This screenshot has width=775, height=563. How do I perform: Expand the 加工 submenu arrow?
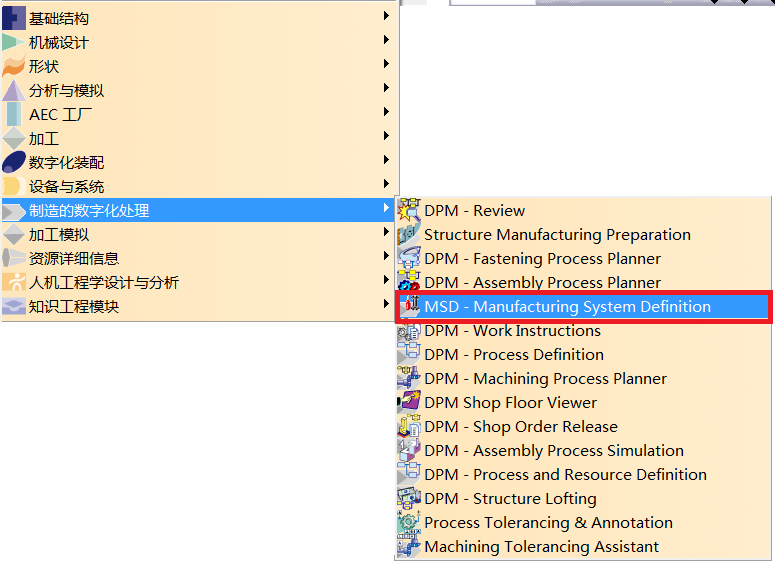click(386, 135)
